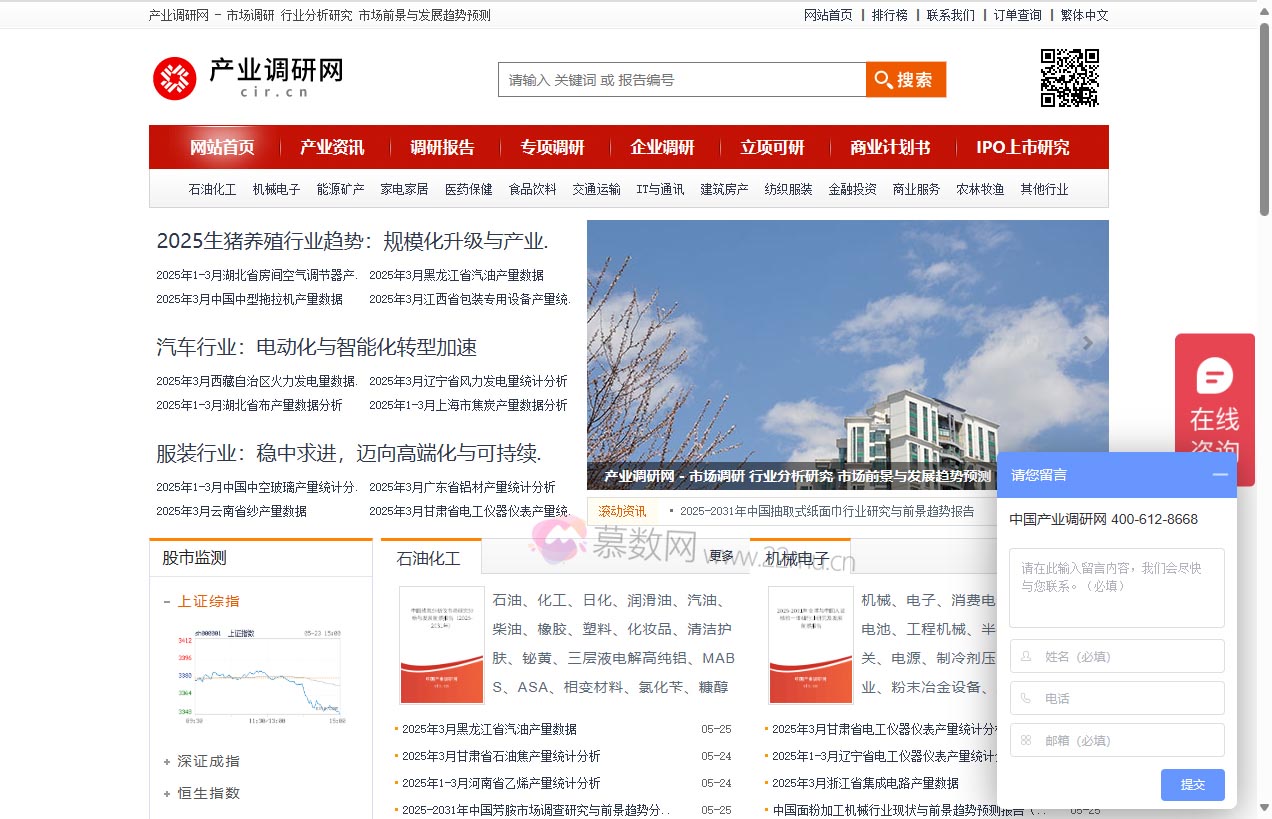Click the email icon in 邮箱 field

pos(1026,740)
